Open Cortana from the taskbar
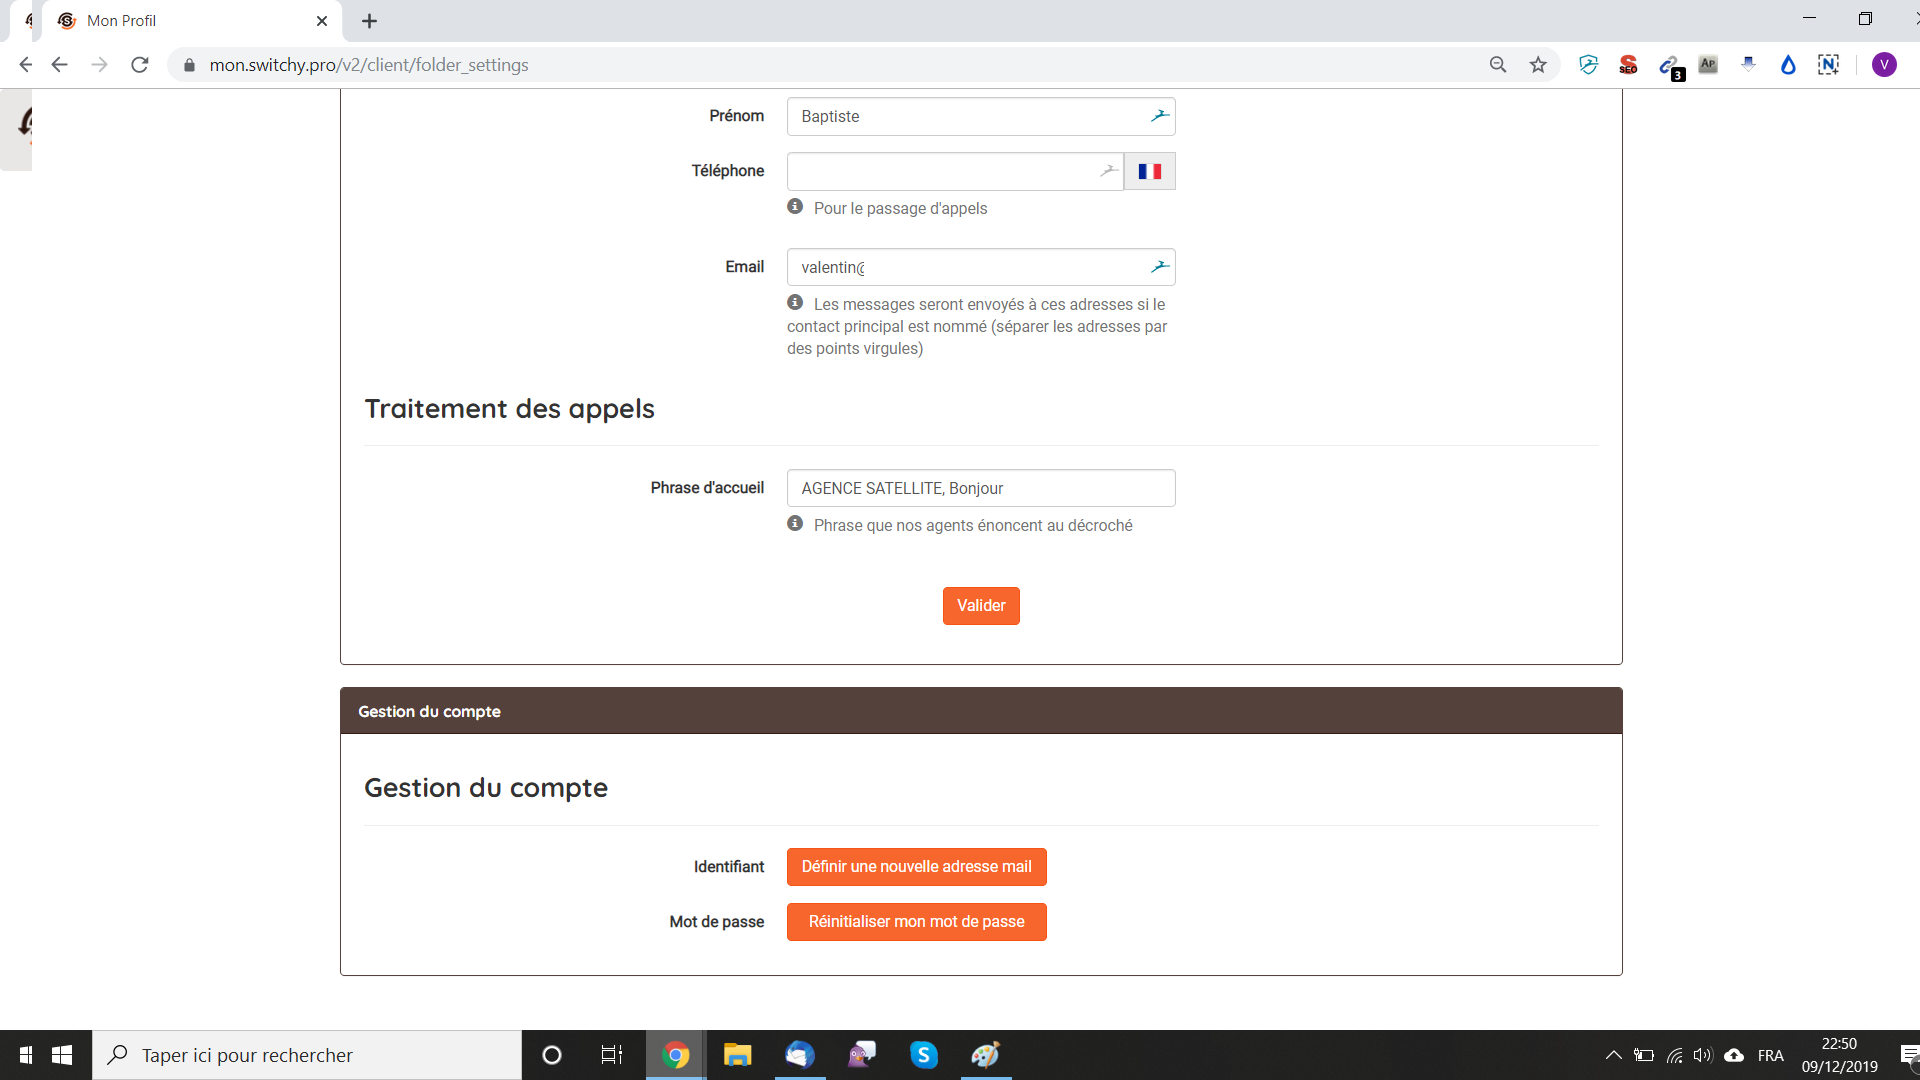1920x1080 pixels. click(x=552, y=1055)
